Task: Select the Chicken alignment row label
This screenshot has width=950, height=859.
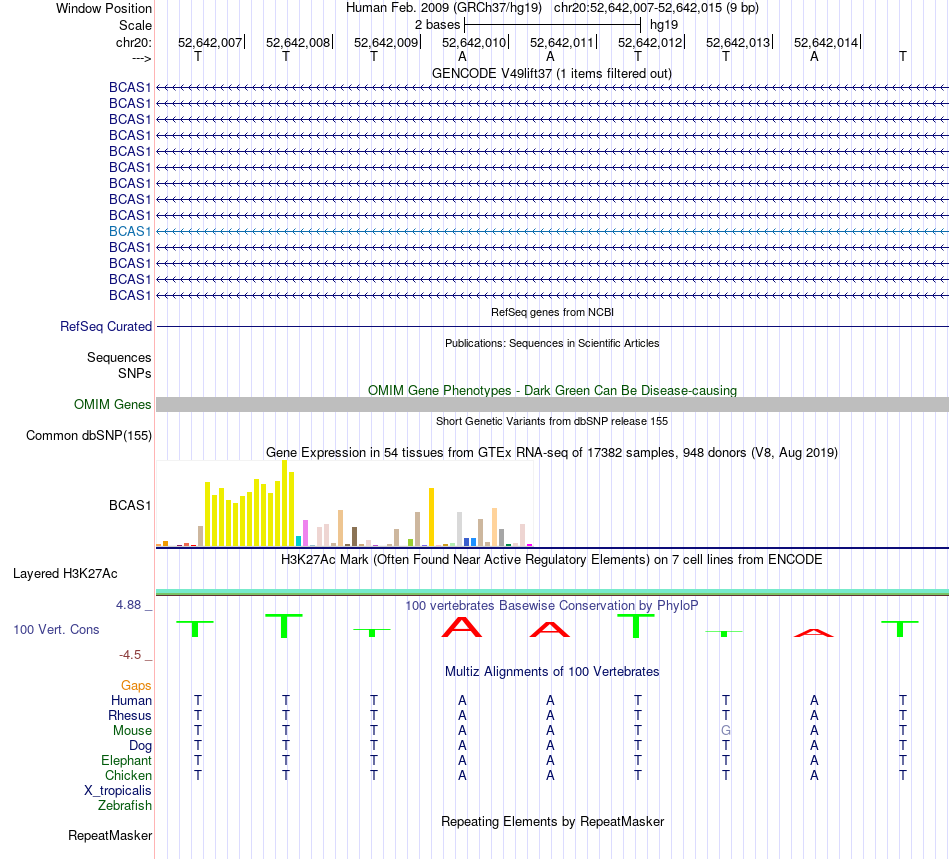Action: click(x=128, y=775)
